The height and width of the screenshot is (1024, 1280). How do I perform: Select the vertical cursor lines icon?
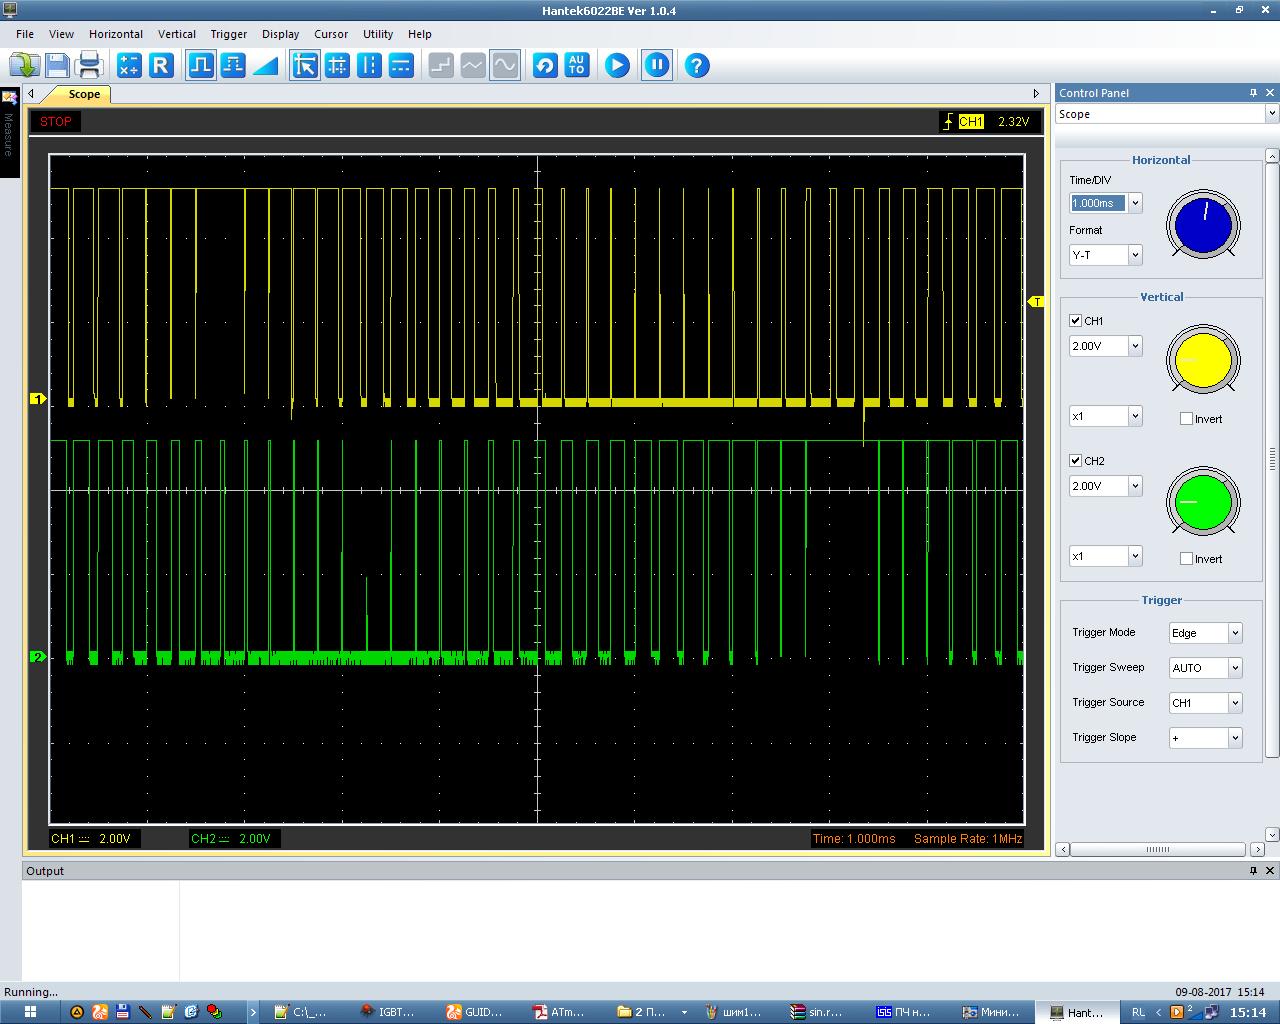coord(369,66)
